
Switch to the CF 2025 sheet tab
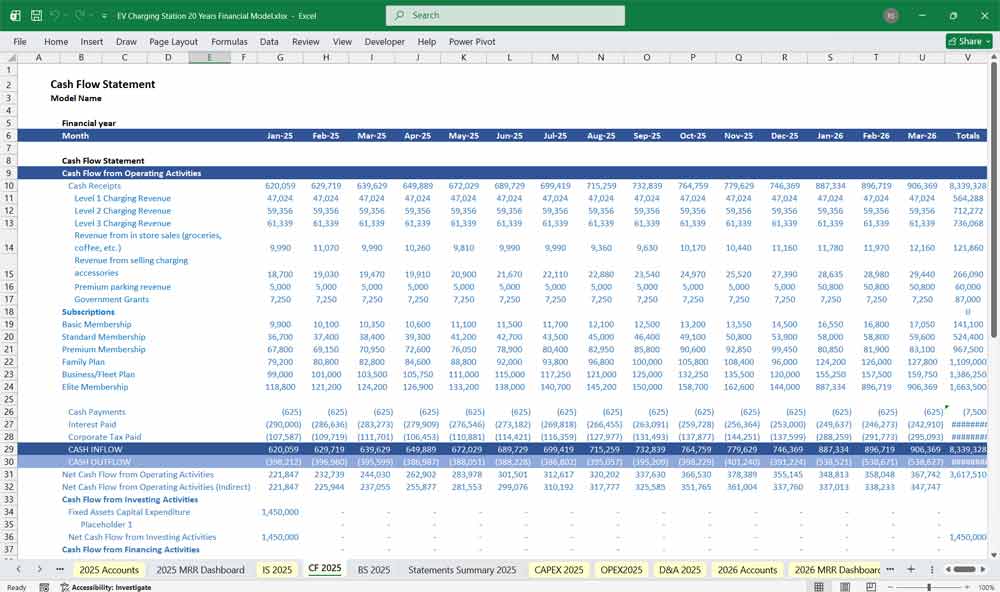[x=324, y=569]
